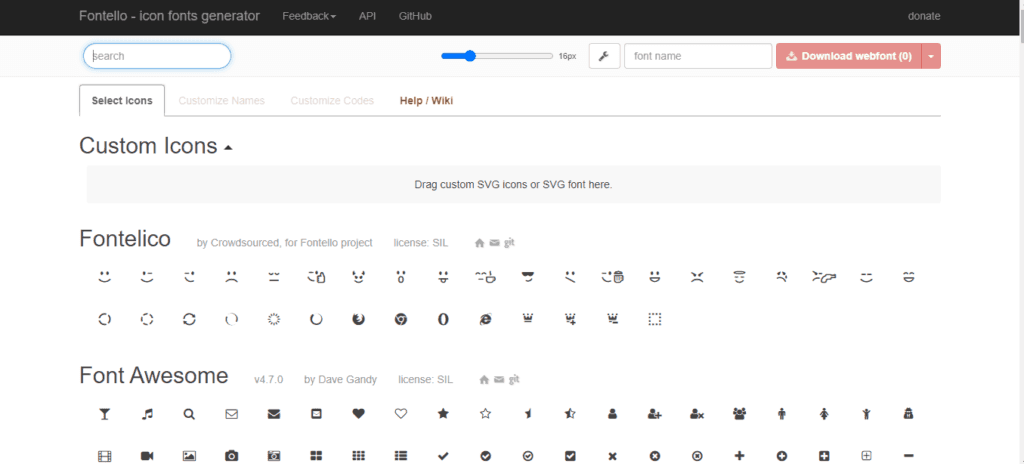Open the wrench settings menu
The height and width of the screenshot is (464, 1024).
pyautogui.click(x=604, y=56)
